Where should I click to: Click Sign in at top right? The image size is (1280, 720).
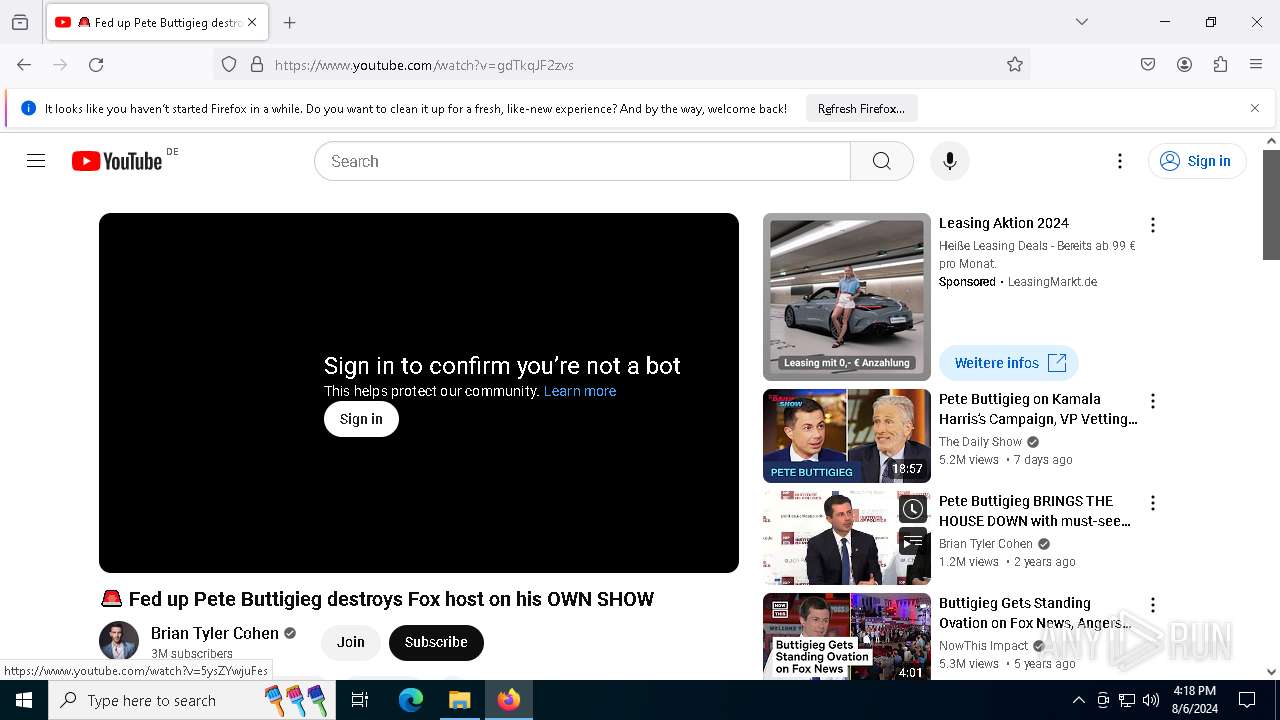coord(1197,161)
